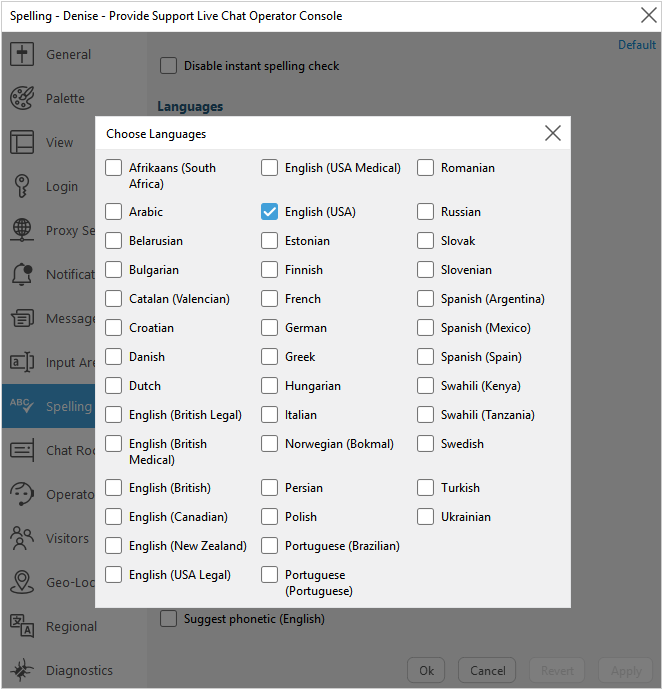This screenshot has width=663, height=690.
Task: Click English (New Zealand) label
Action: coord(188,546)
